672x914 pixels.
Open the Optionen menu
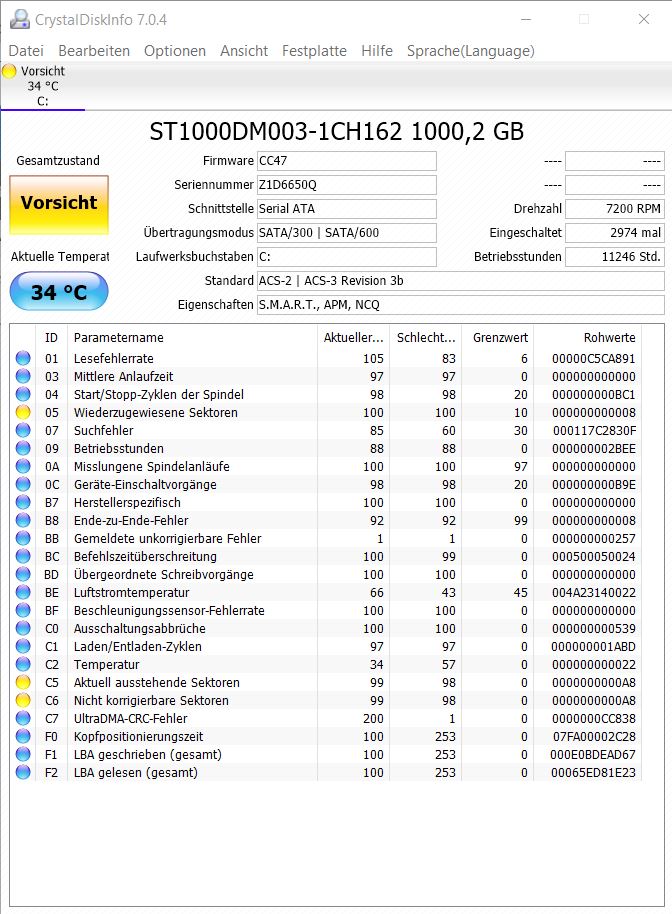click(x=175, y=51)
